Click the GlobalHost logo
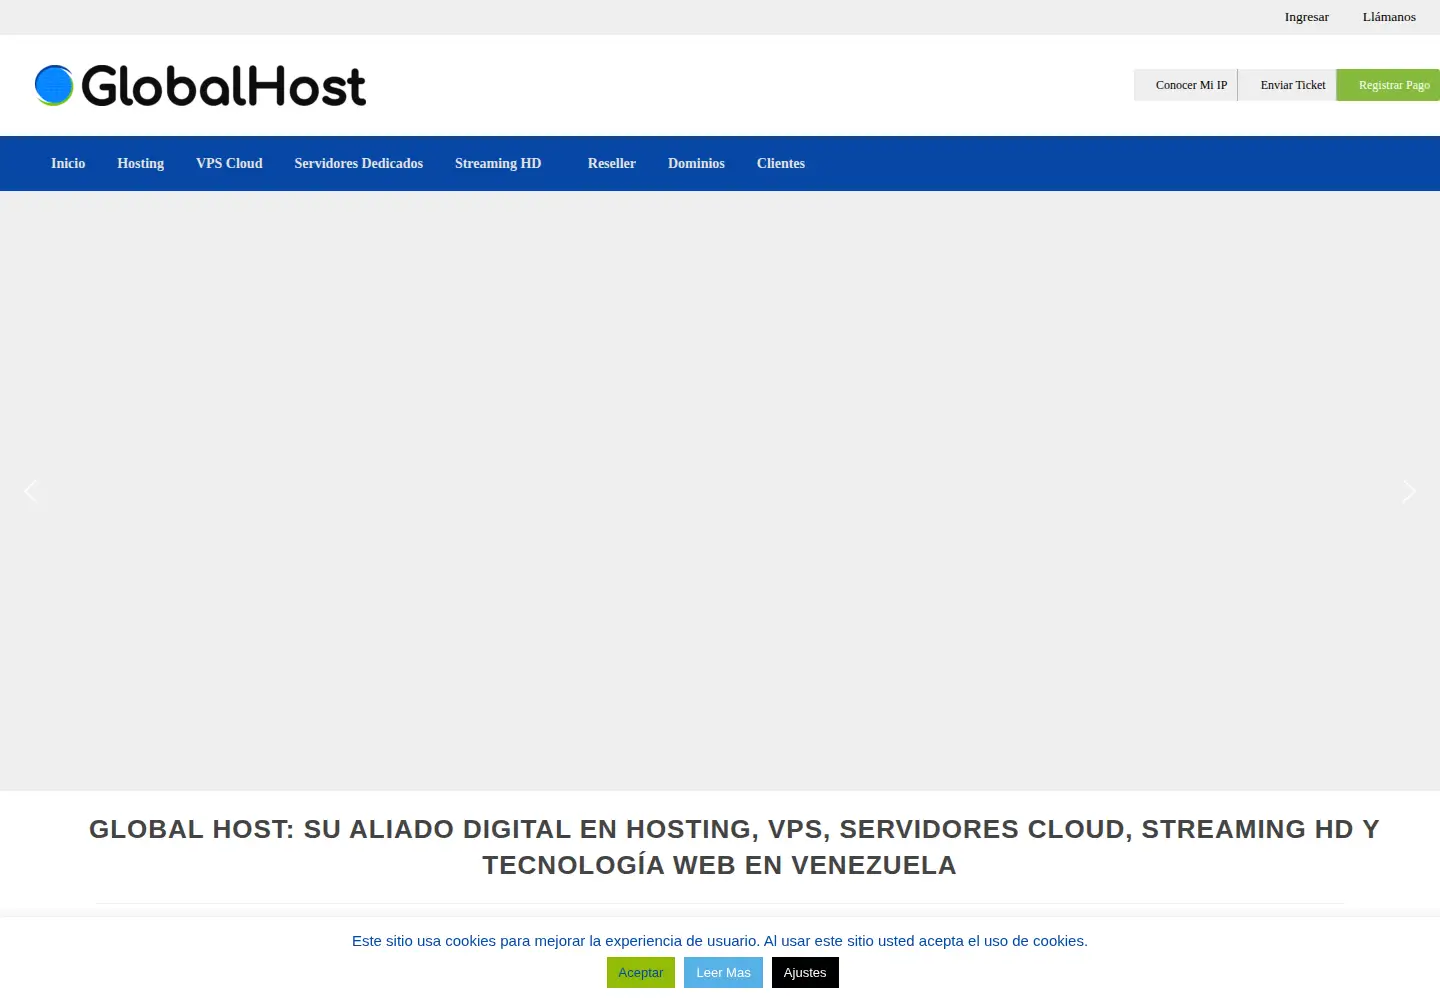The width and height of the screenshot is (1440, 1000). coord(200,86)
